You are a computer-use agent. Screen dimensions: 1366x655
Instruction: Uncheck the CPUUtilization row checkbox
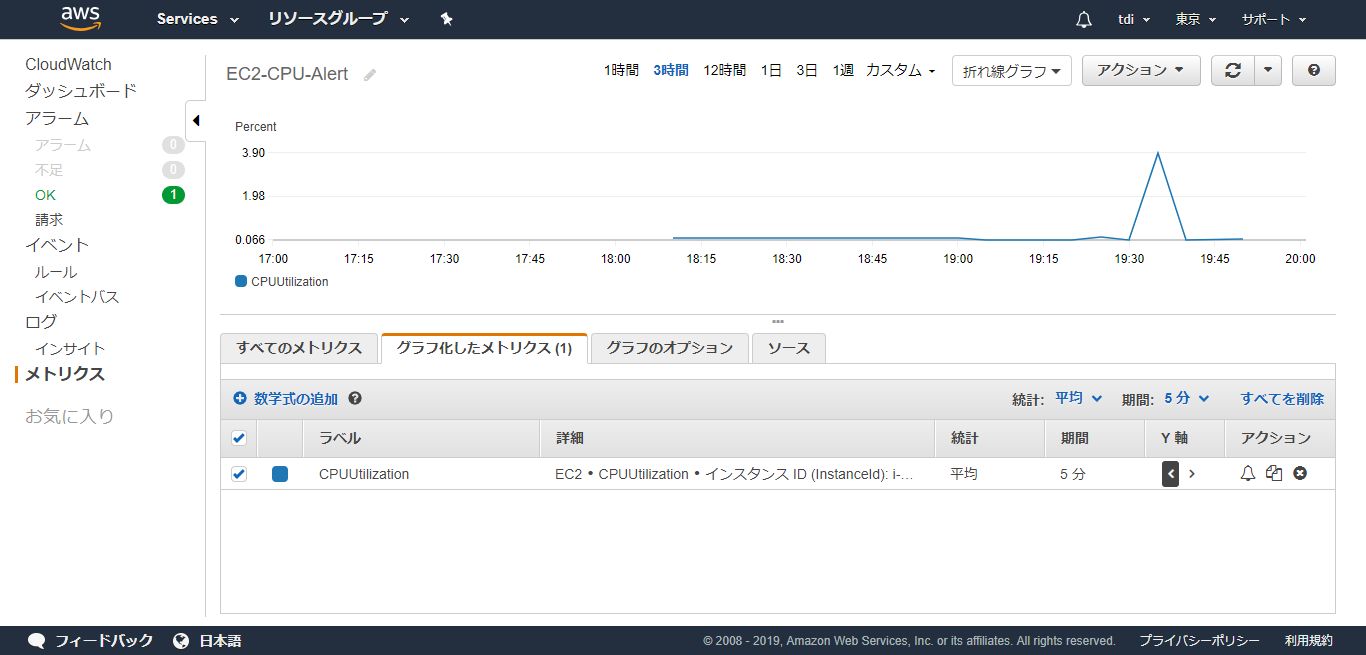[x=239, y=474]
